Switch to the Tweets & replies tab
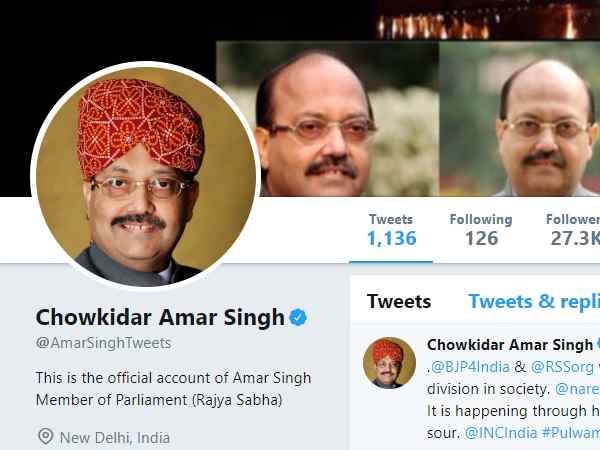 point(534,302)
